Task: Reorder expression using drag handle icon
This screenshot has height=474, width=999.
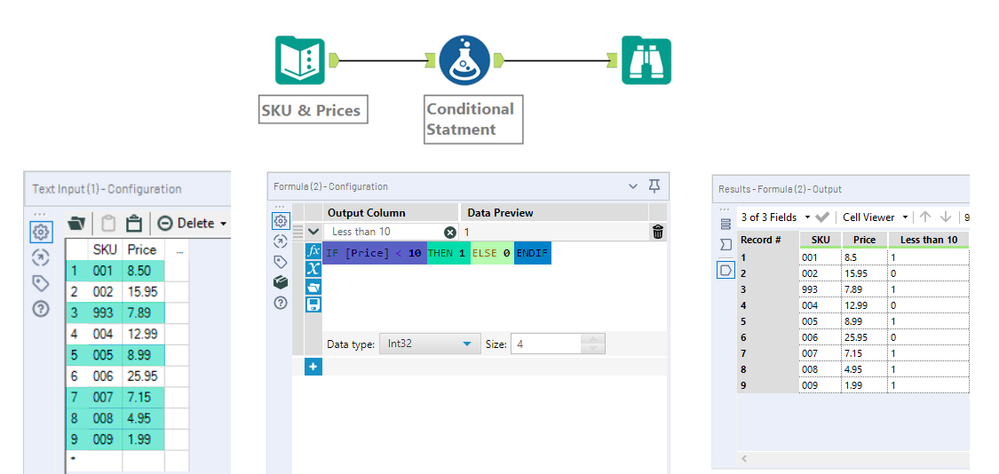Action: point(298,233)
